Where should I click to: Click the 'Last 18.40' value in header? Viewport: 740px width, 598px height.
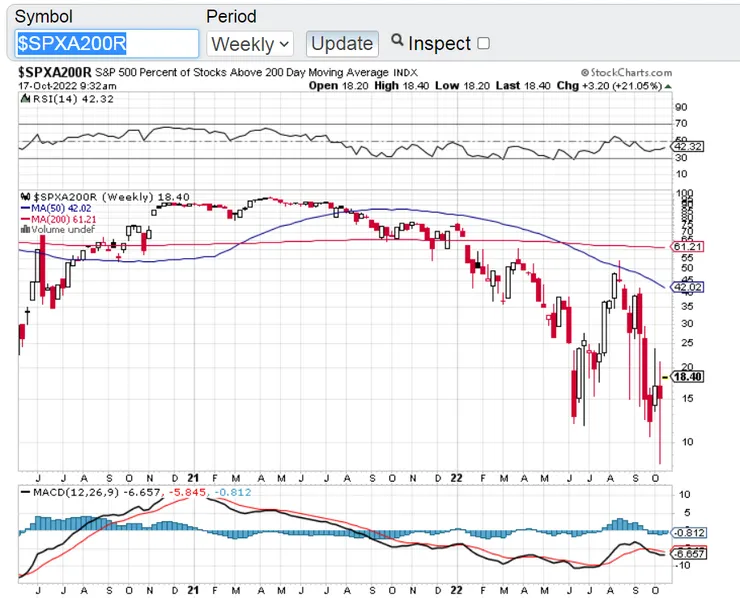[x=523, y=86]
